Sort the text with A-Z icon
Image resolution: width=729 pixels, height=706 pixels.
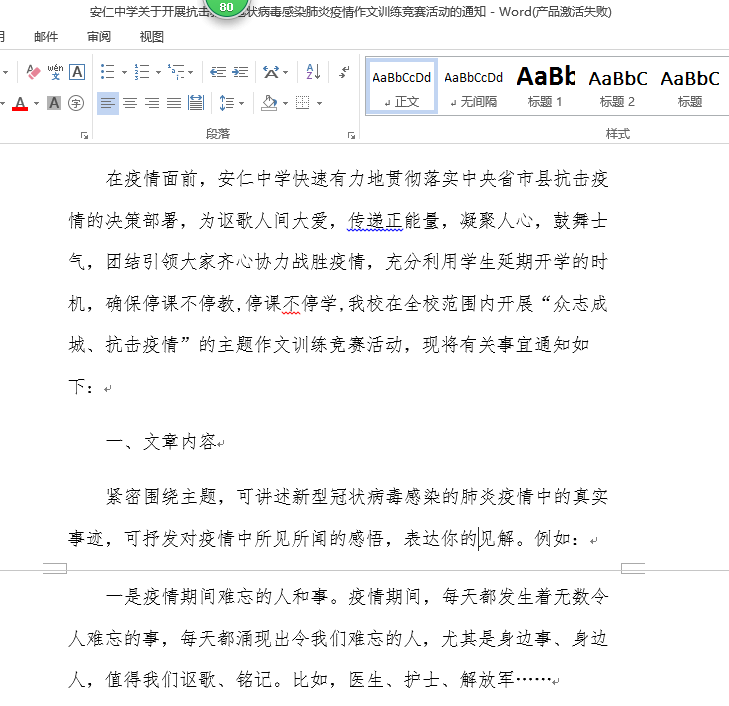[312, 72]
